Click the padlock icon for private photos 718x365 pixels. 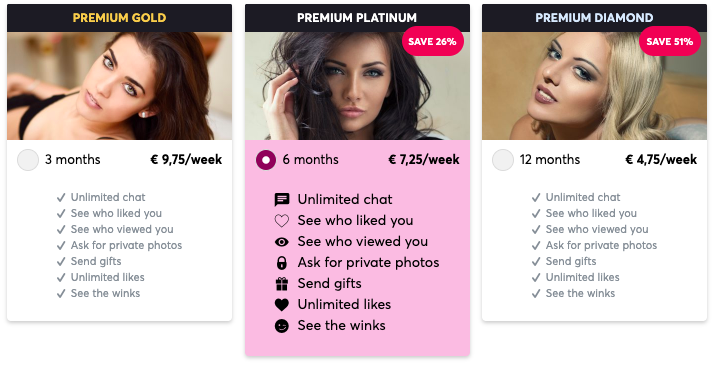[282, 263]
